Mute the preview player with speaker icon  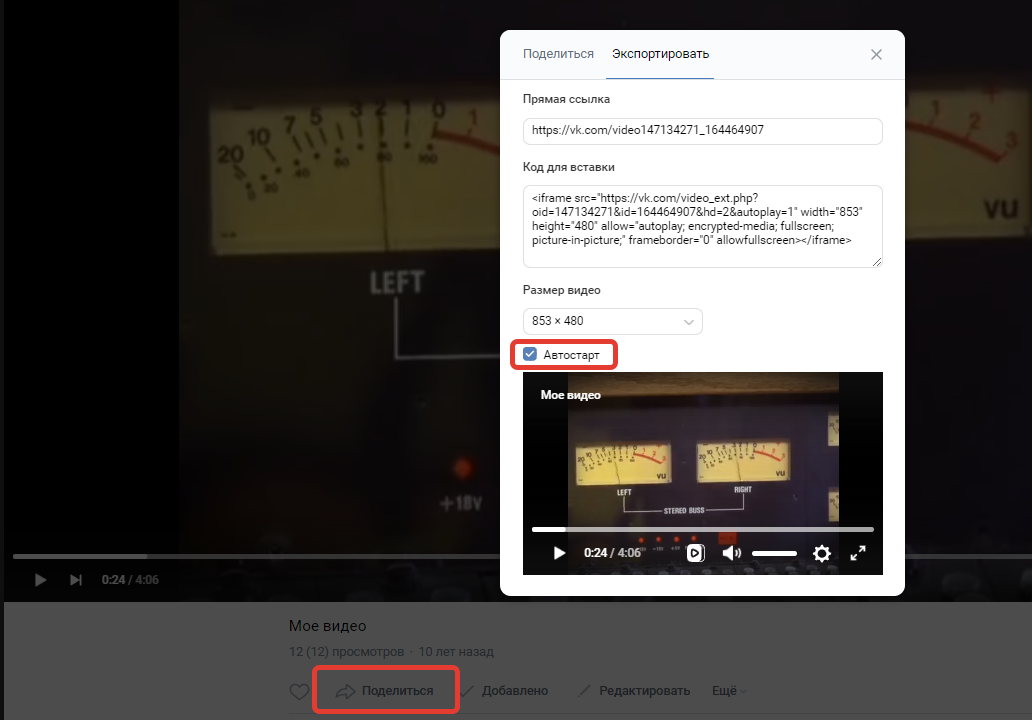click(x=731, y=553)
